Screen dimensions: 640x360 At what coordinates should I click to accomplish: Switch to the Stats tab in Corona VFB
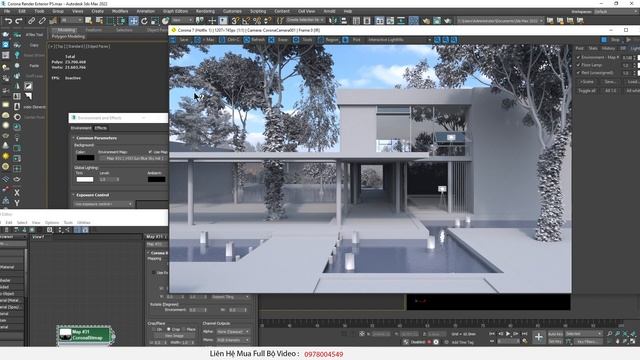pyautogui.click(x=593, y=48)
